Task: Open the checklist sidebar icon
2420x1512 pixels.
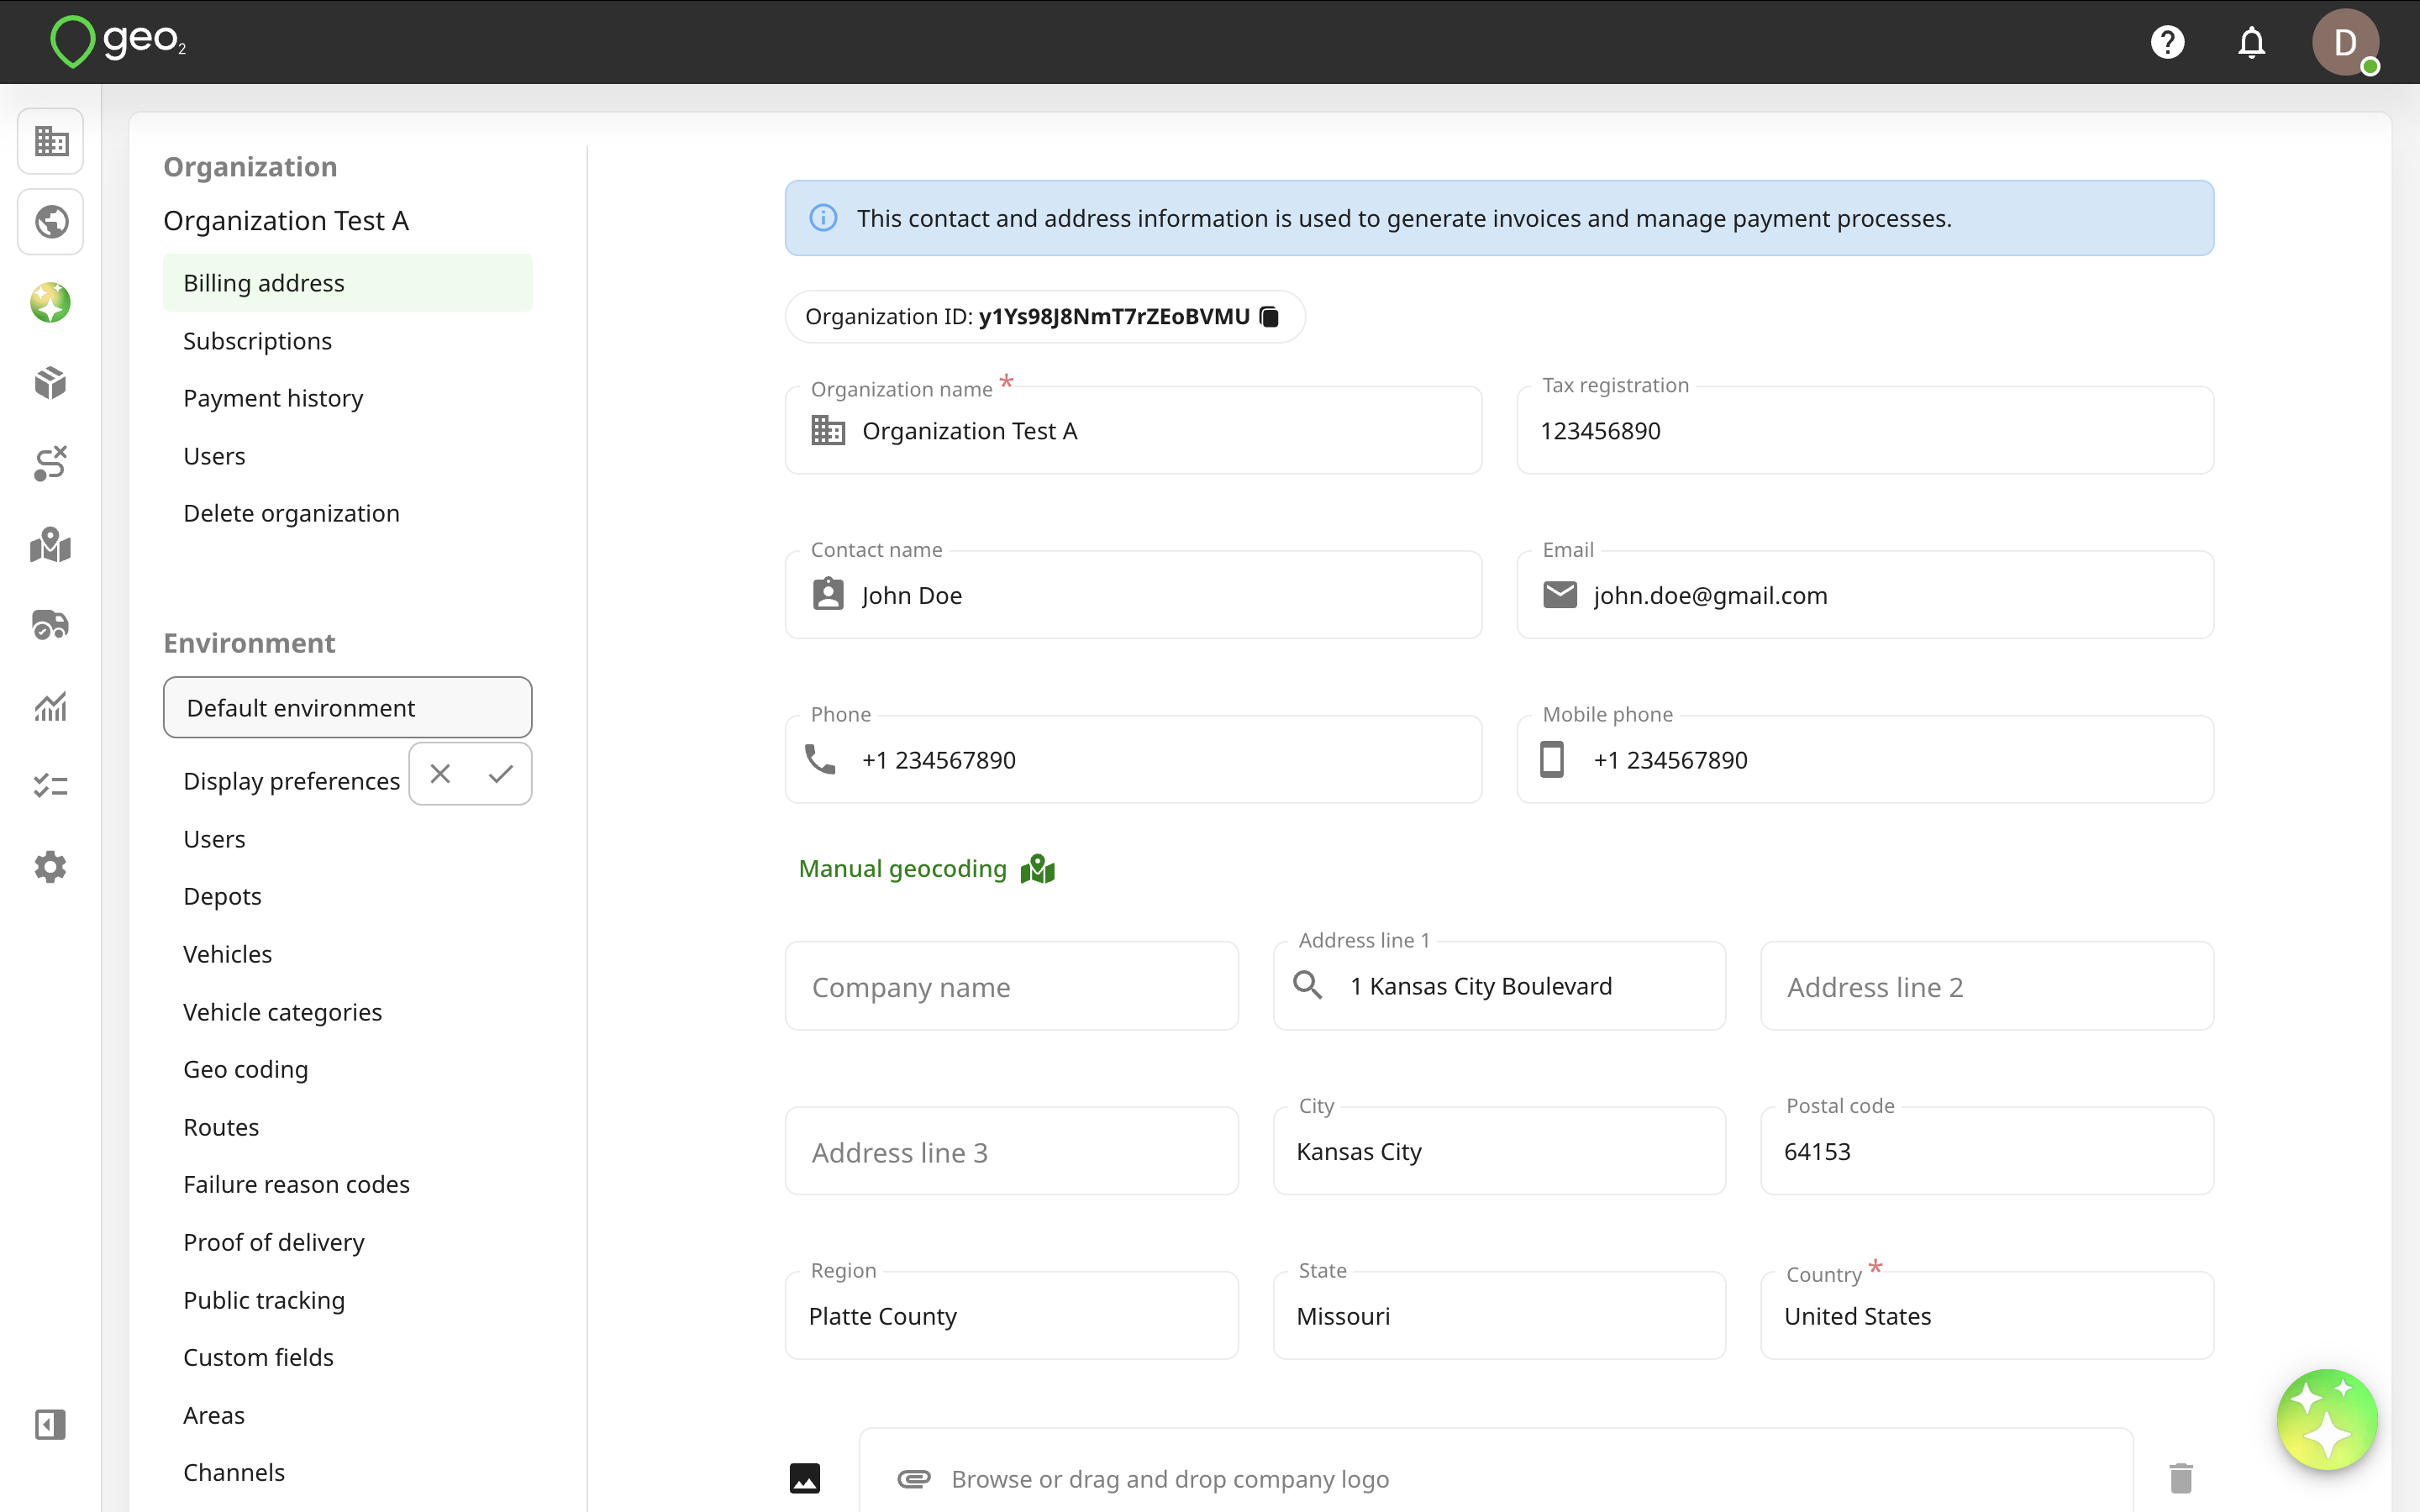Action: 51,786
